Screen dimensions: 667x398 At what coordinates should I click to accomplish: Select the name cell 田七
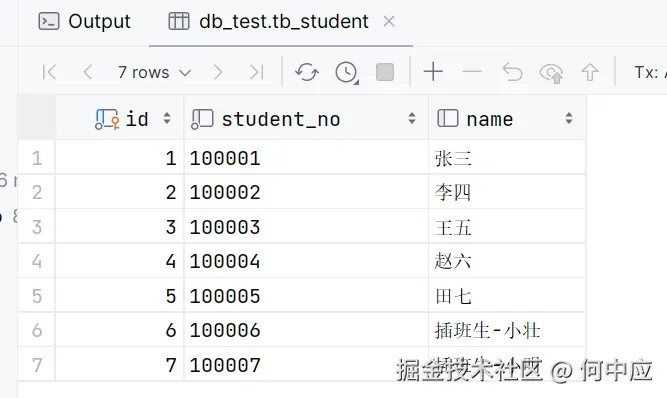(507, 296)
